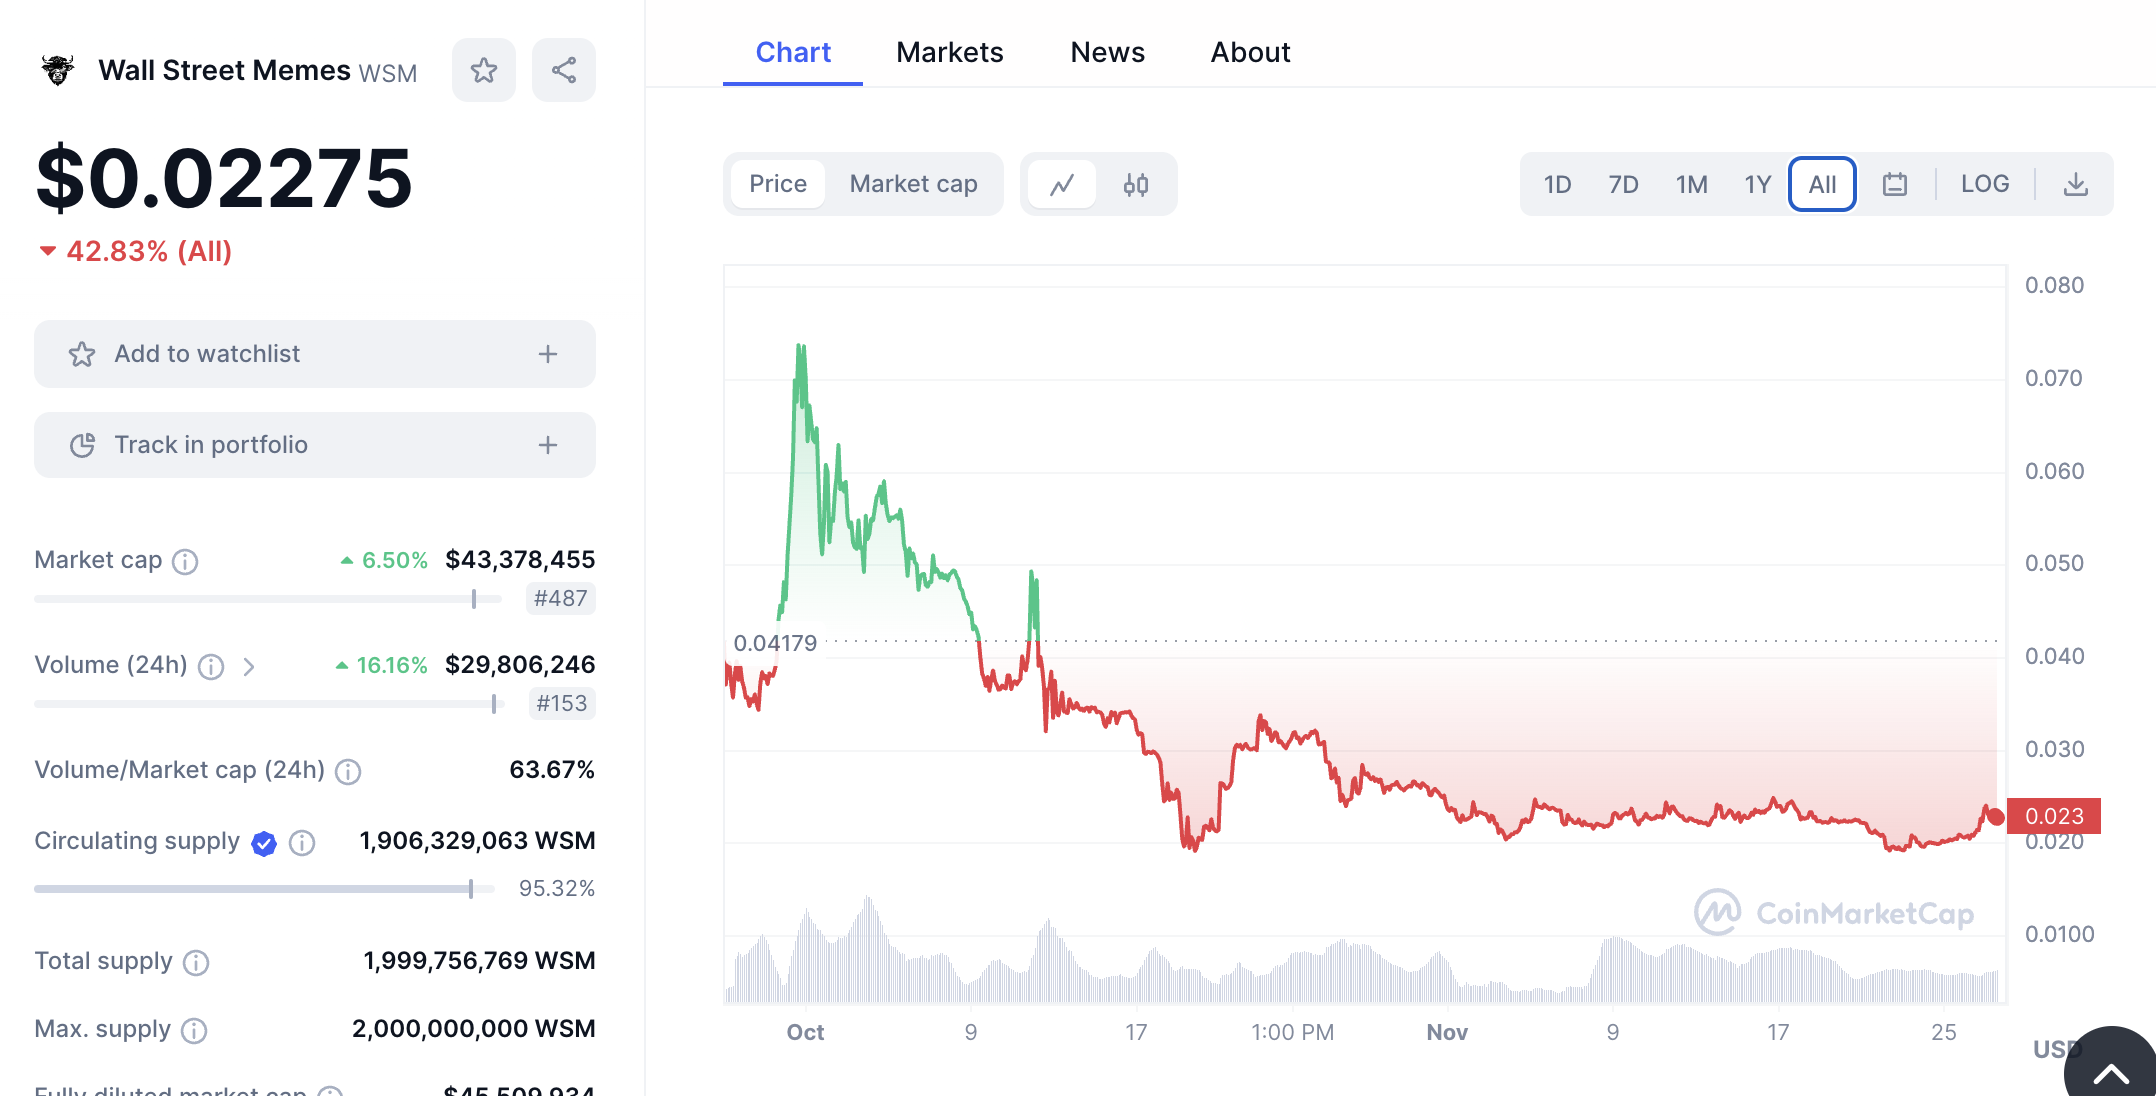Select the 1Y time range
Image resolution: width=2156 pixels, height=1096 pixels.
(x=1757, y=184)
